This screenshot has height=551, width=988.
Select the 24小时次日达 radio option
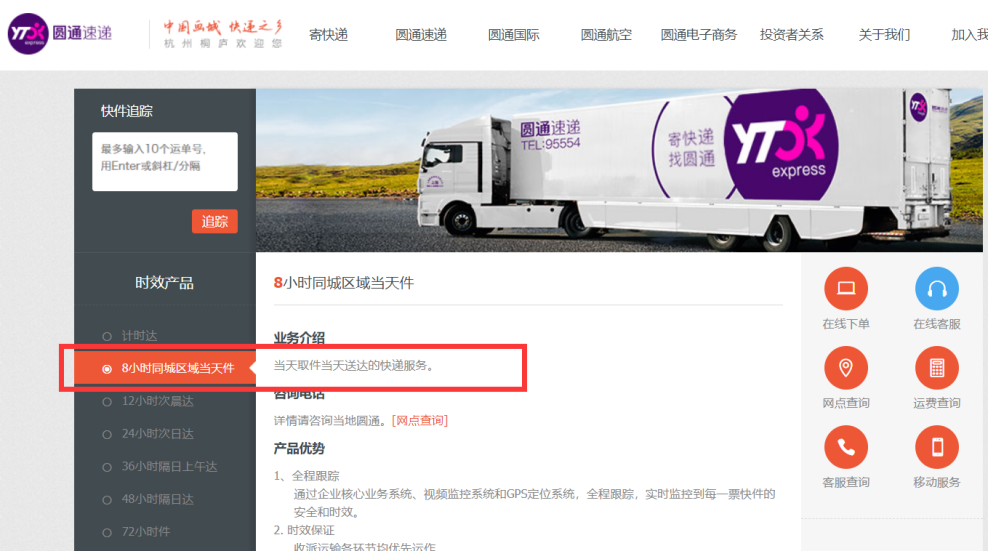tap(107, 434)
